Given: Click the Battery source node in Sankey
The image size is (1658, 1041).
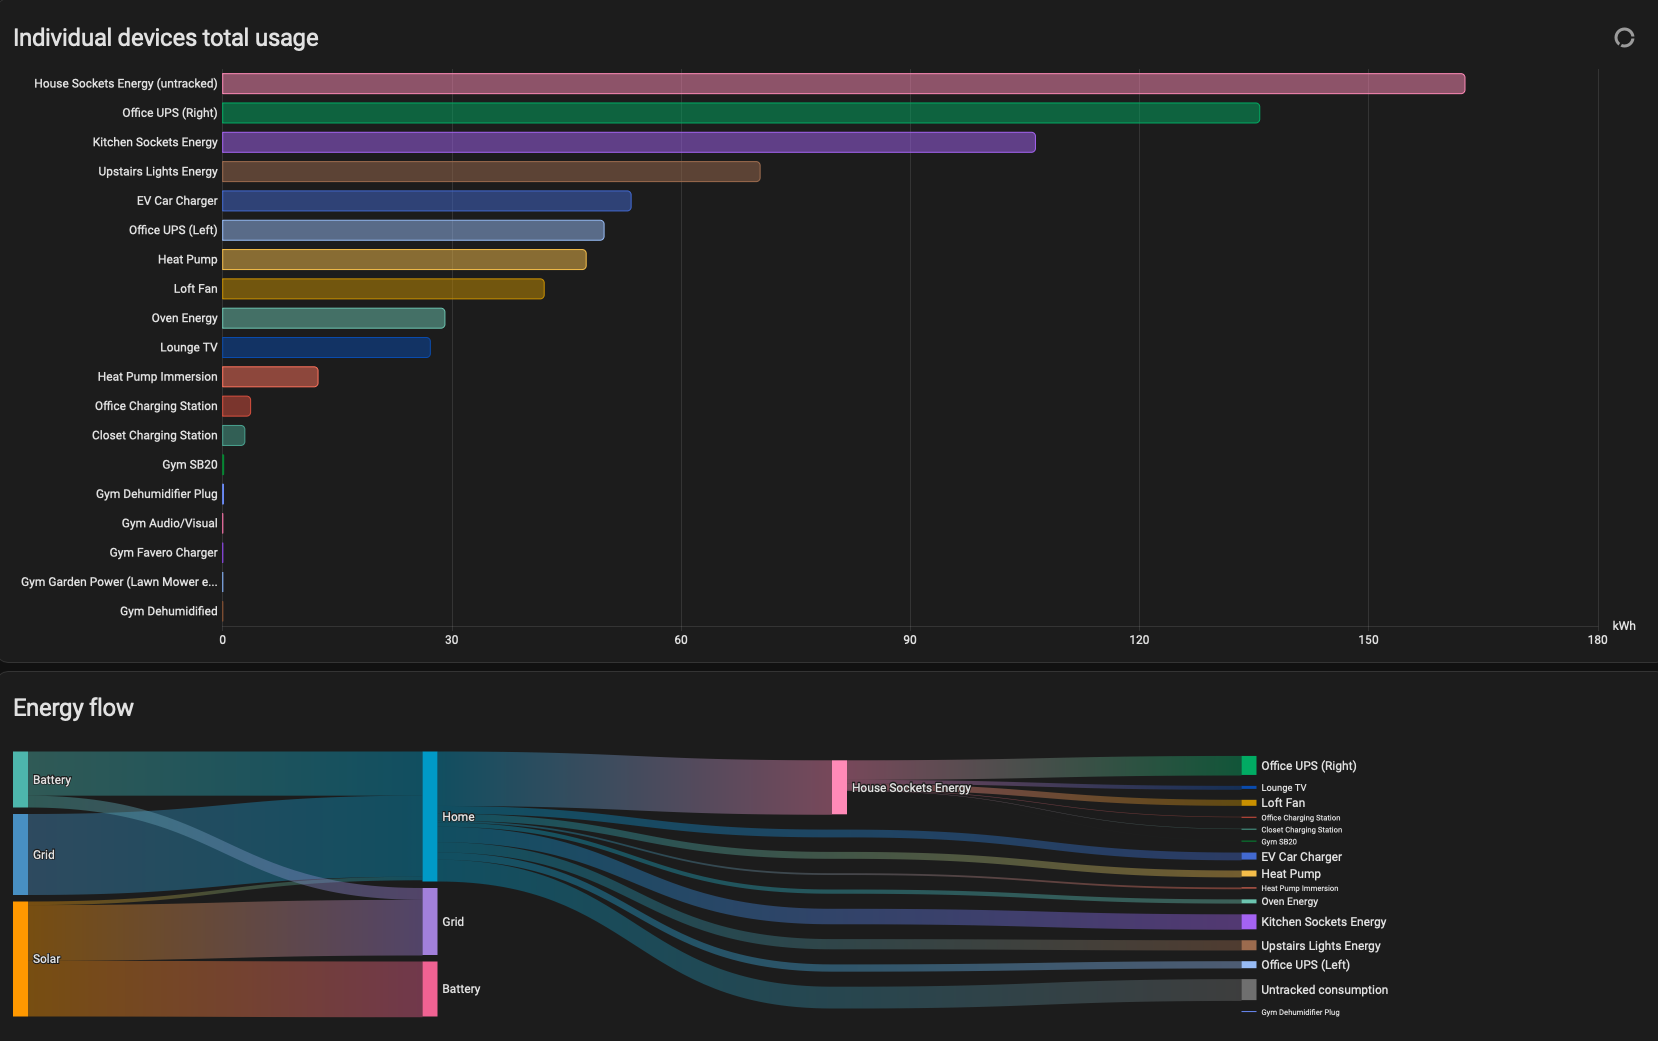Looking at the screenshot, I should 20,780.
